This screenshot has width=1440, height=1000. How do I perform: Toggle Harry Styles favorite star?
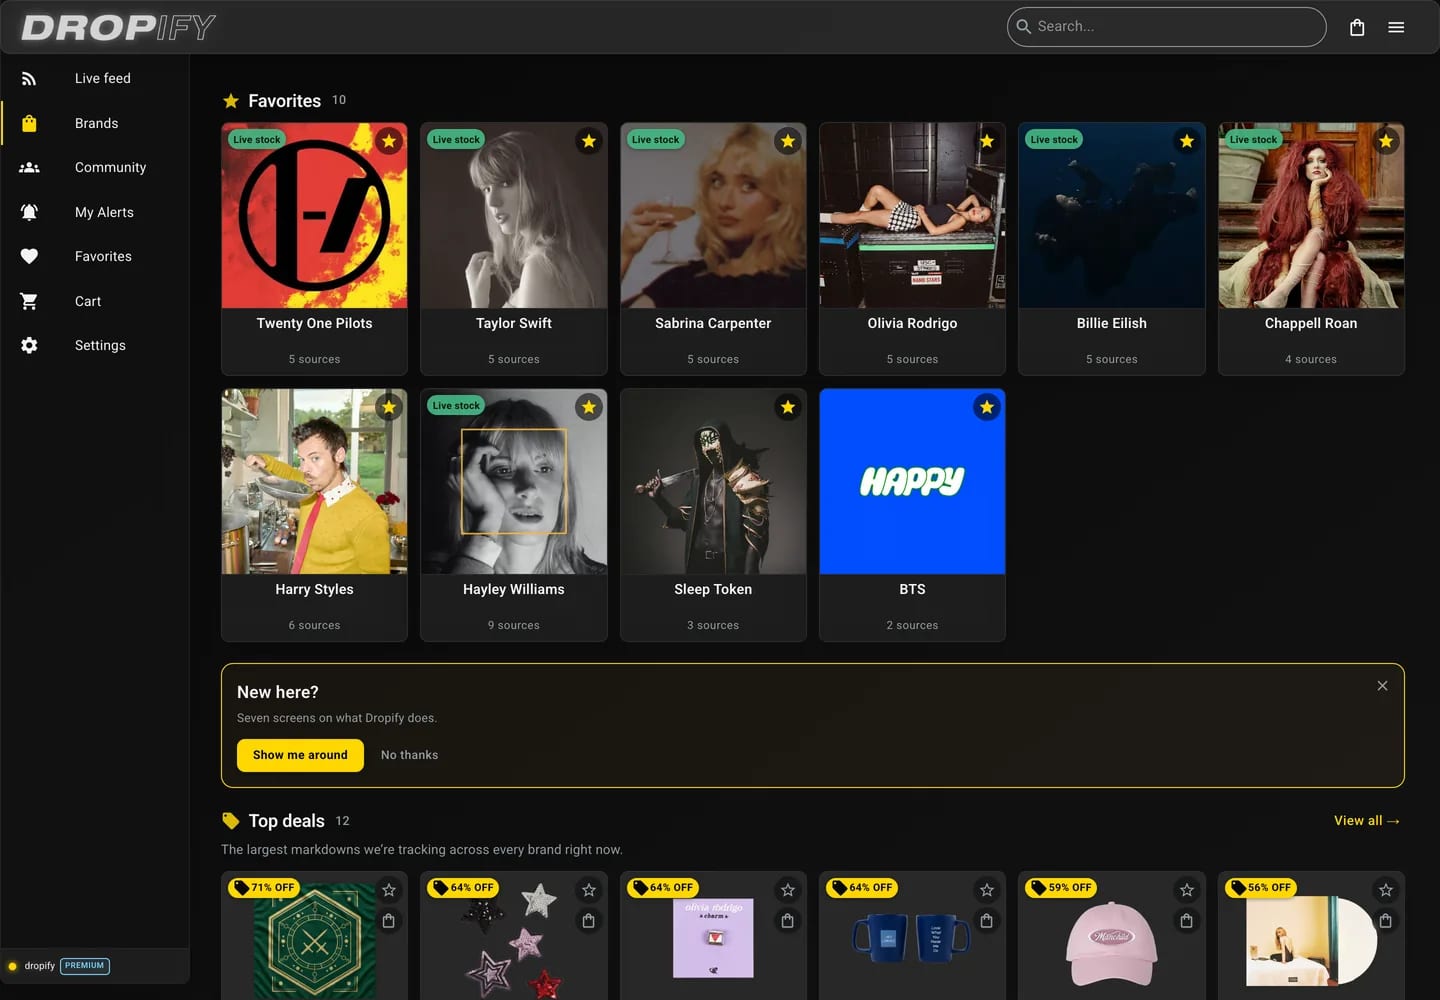click(x=389, y=407)
